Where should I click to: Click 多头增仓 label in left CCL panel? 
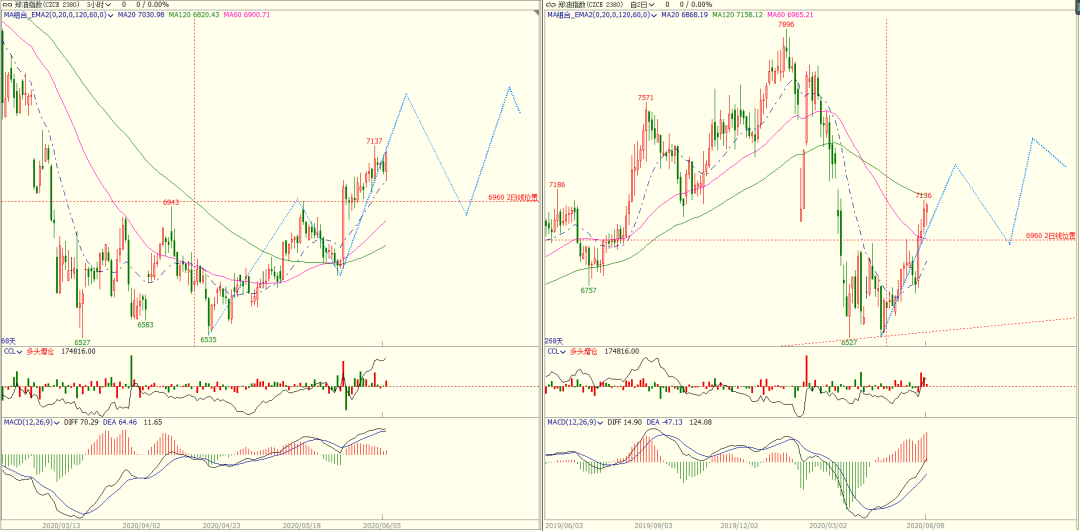pyautogui.click(x=40, y=351)
